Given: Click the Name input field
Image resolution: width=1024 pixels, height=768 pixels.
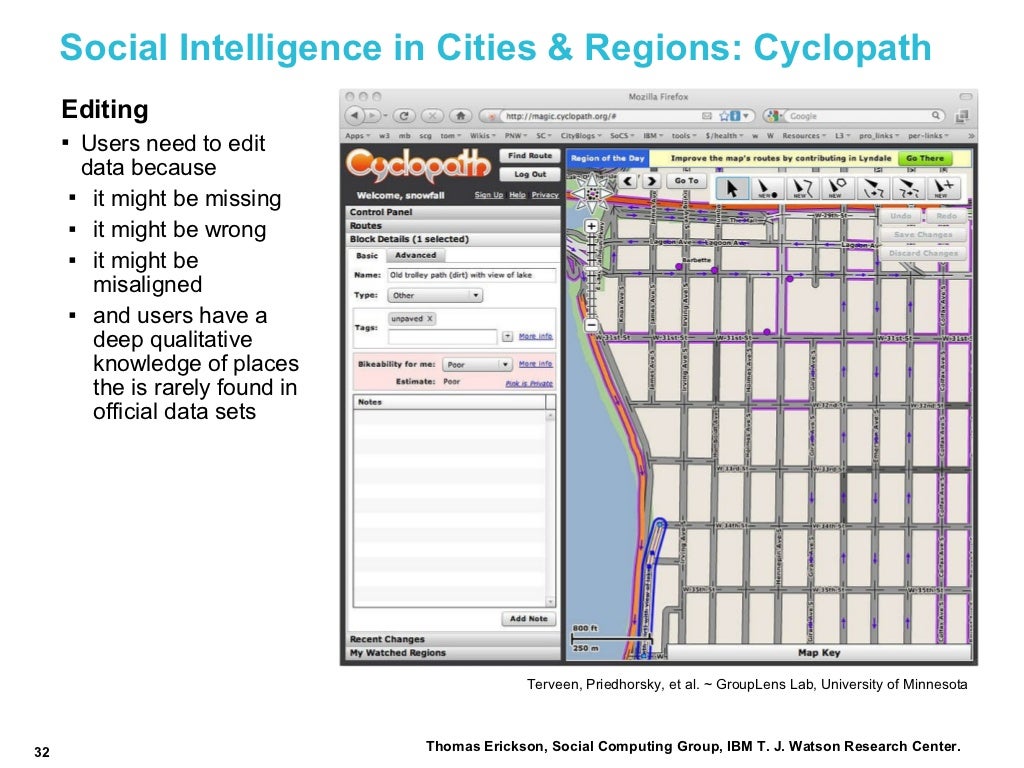Looking at the screenshot, I should coord(472,275).
